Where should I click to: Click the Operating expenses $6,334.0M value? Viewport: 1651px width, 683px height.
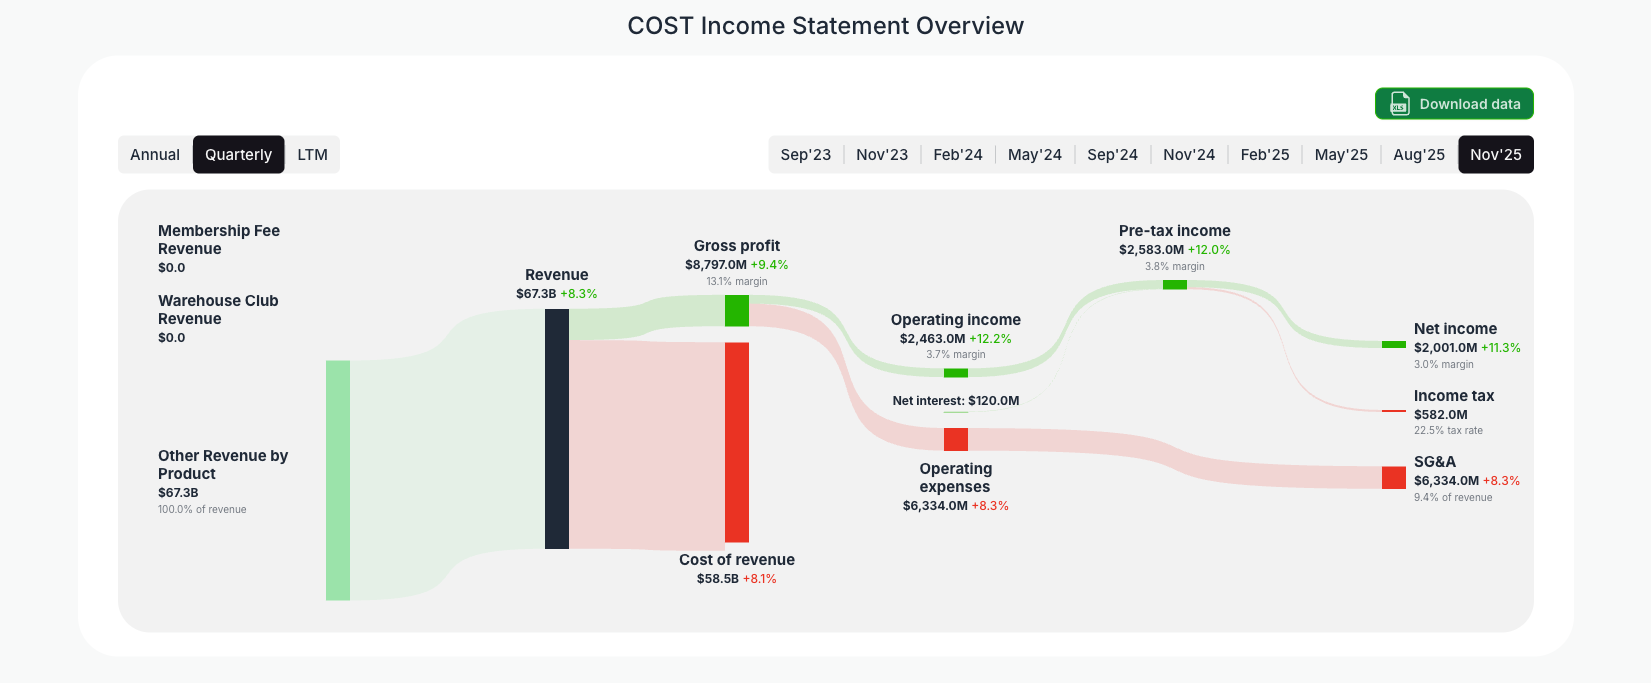935,506
